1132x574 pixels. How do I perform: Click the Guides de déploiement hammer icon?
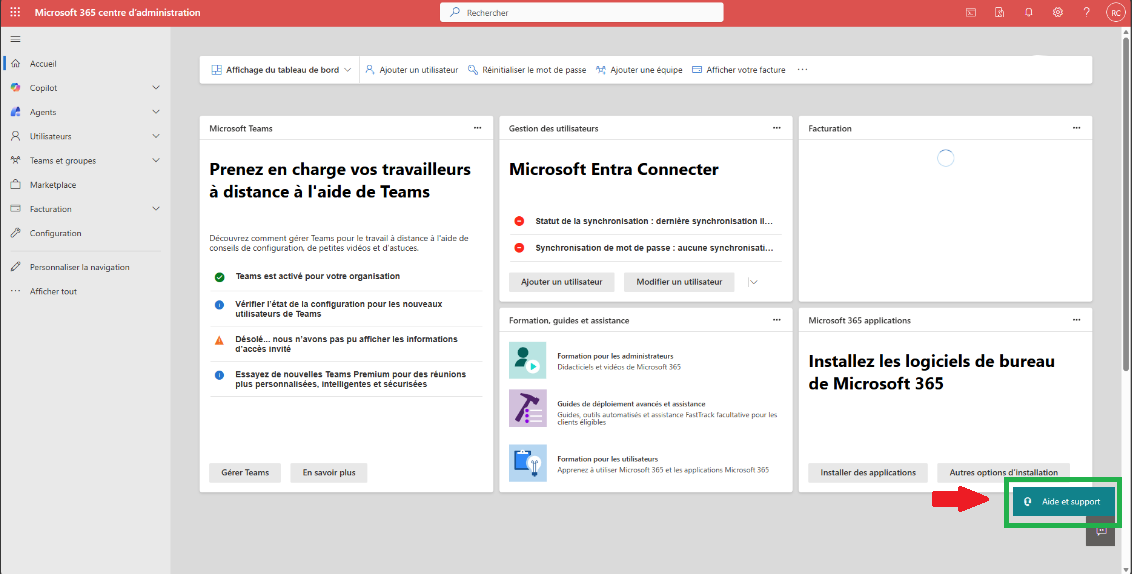(x=527, y=409)
